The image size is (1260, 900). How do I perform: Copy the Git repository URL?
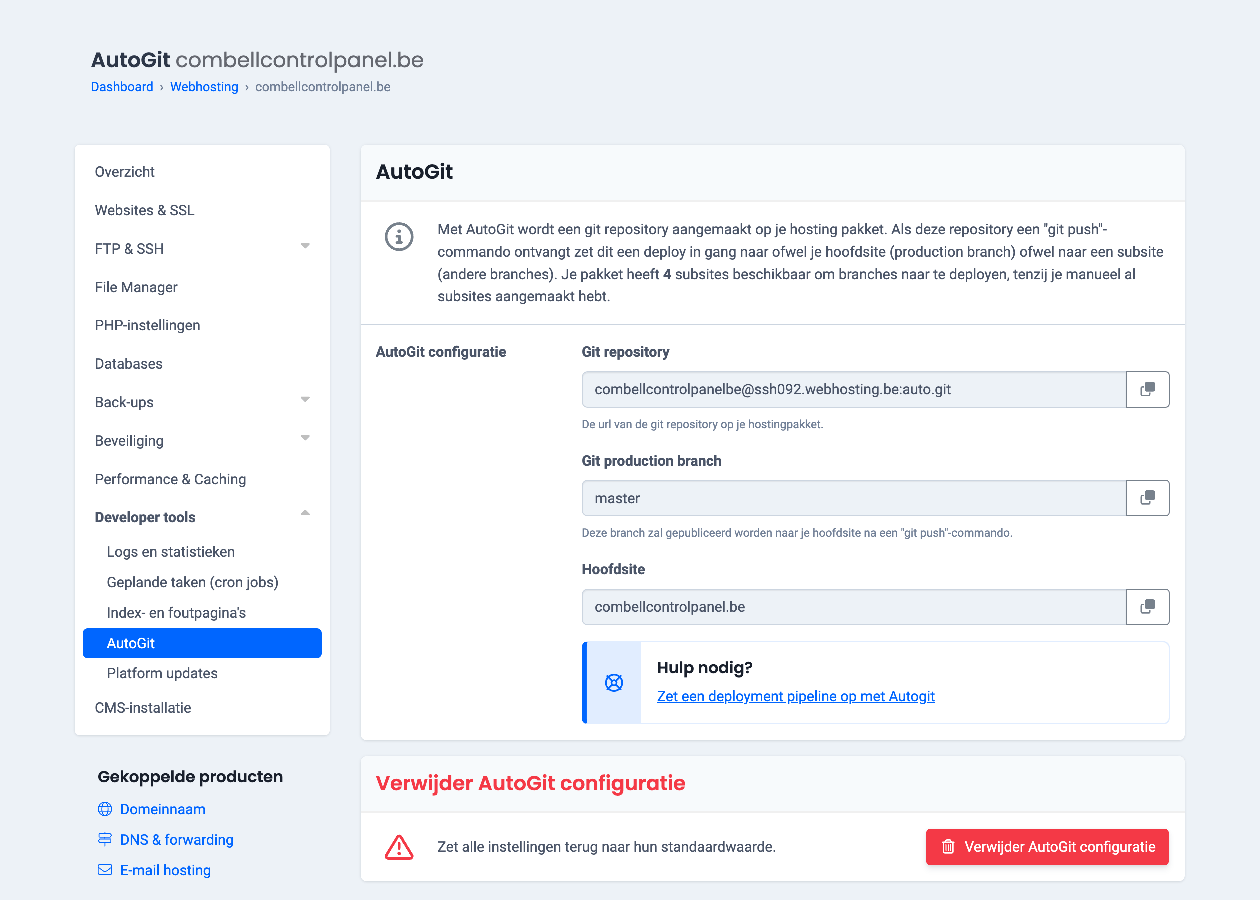coord(1148,389)
